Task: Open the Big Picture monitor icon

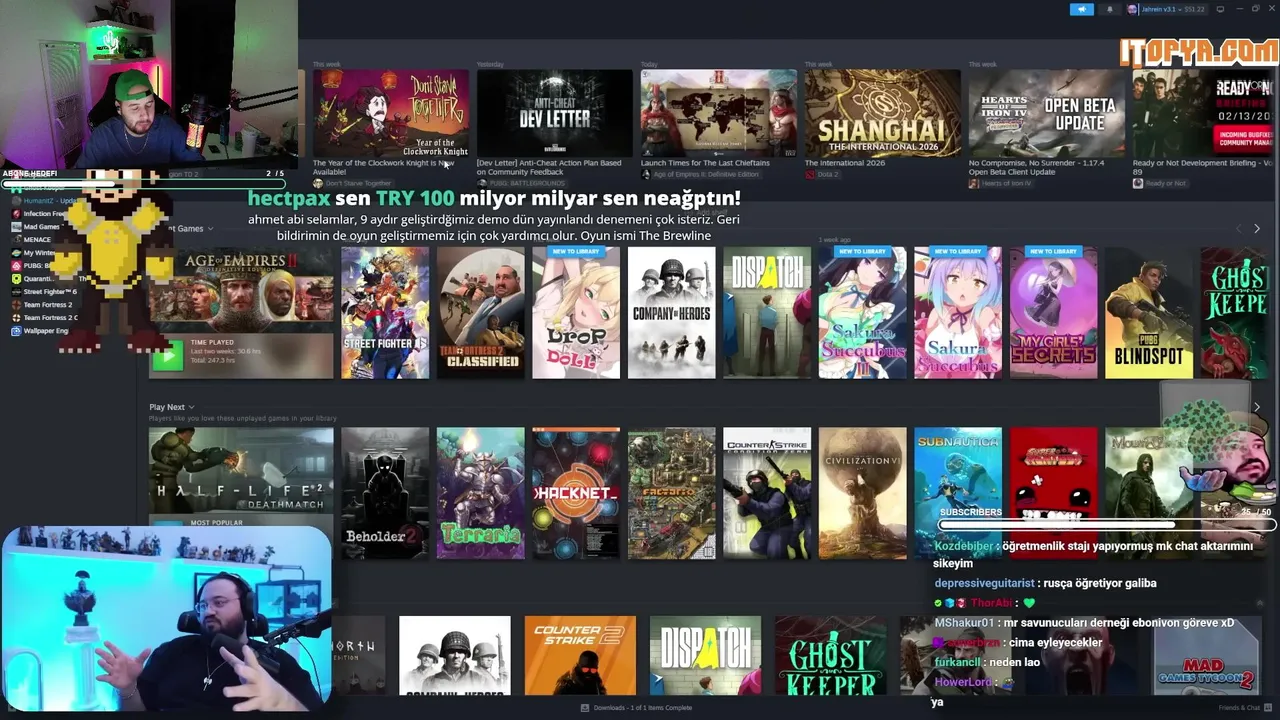Action: tap(1220, 9)
